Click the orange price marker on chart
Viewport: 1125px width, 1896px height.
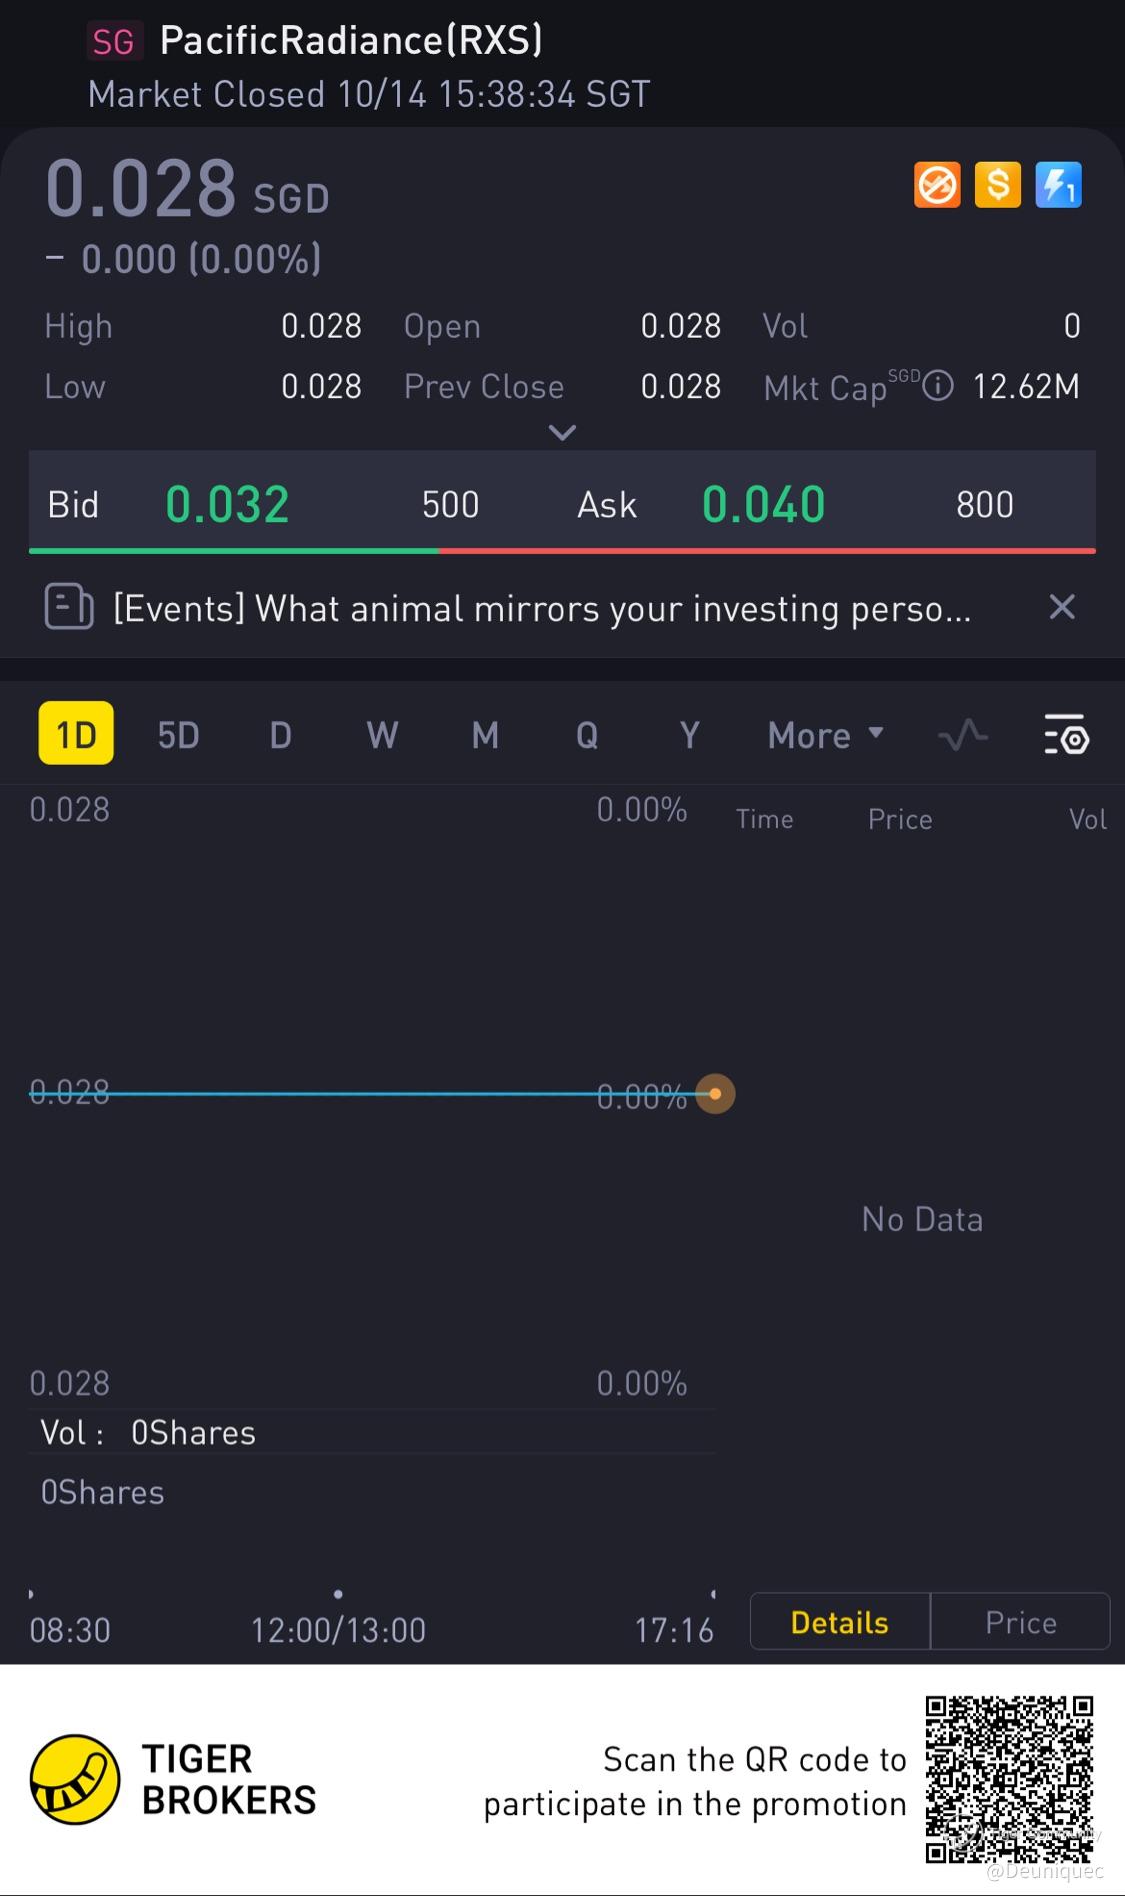(x=715, y=1094)
